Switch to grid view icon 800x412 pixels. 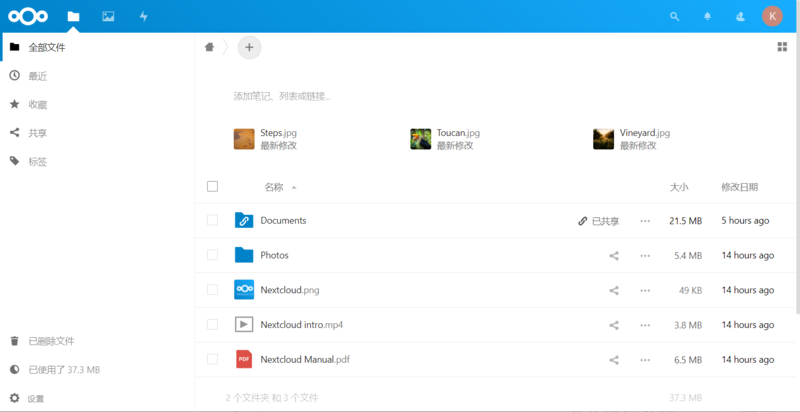(782, 47)
